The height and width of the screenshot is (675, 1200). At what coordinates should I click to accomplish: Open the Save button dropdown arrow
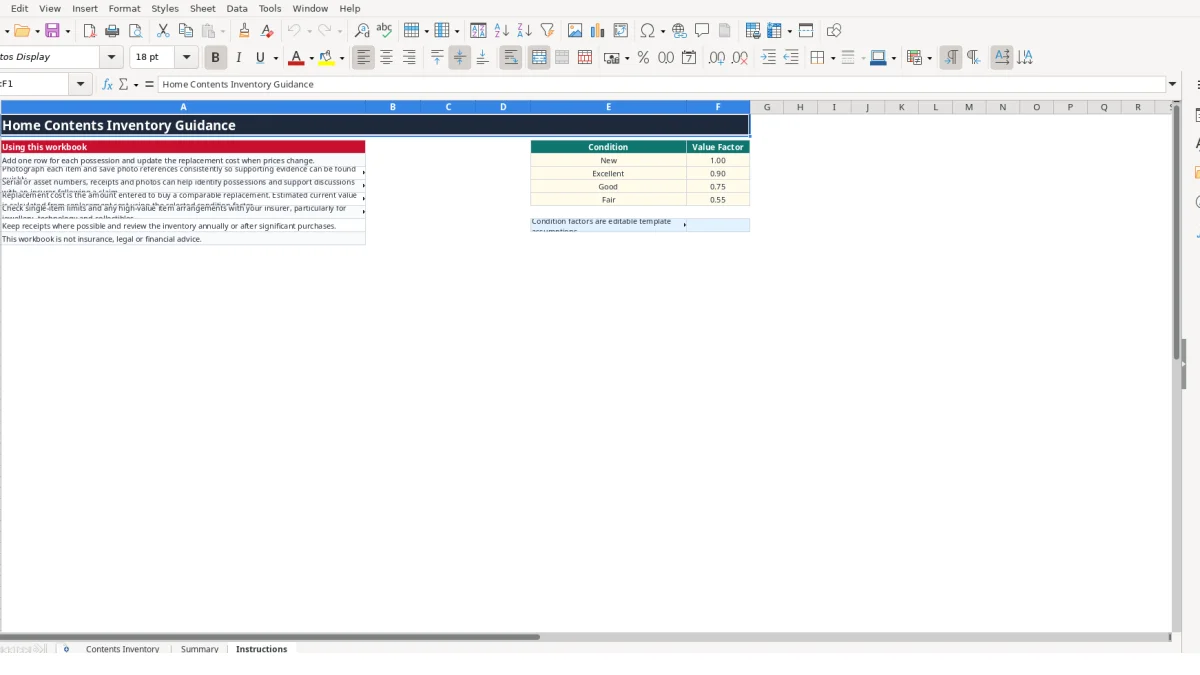click(66, 31)
